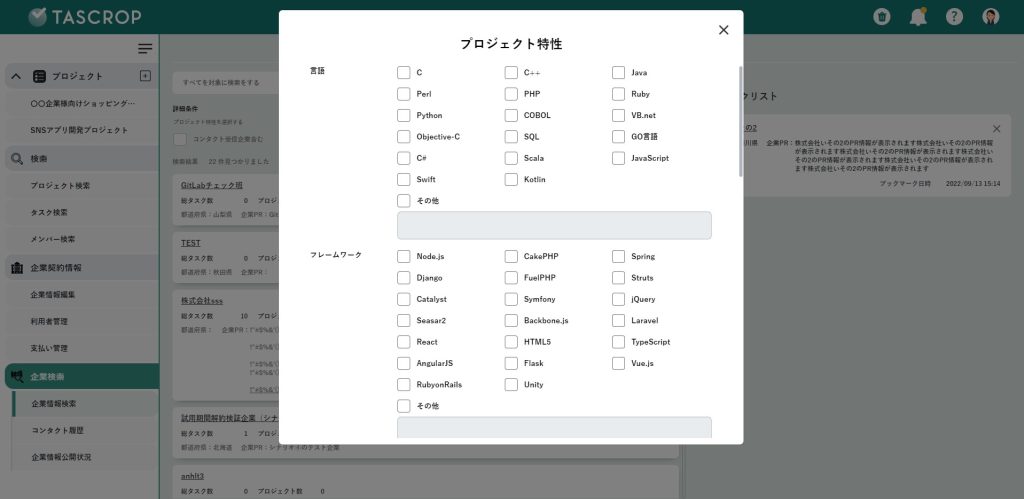
Task: Select the JavaScript checkbox
Action: click(x=618, y=158)
